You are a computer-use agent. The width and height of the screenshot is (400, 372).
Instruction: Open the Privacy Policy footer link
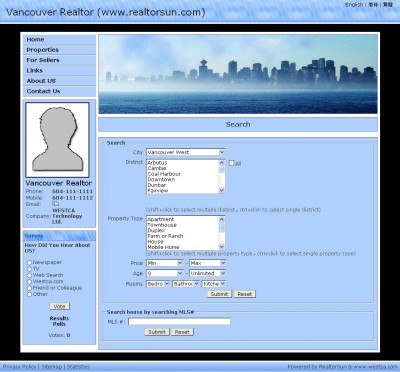[20, 367]
